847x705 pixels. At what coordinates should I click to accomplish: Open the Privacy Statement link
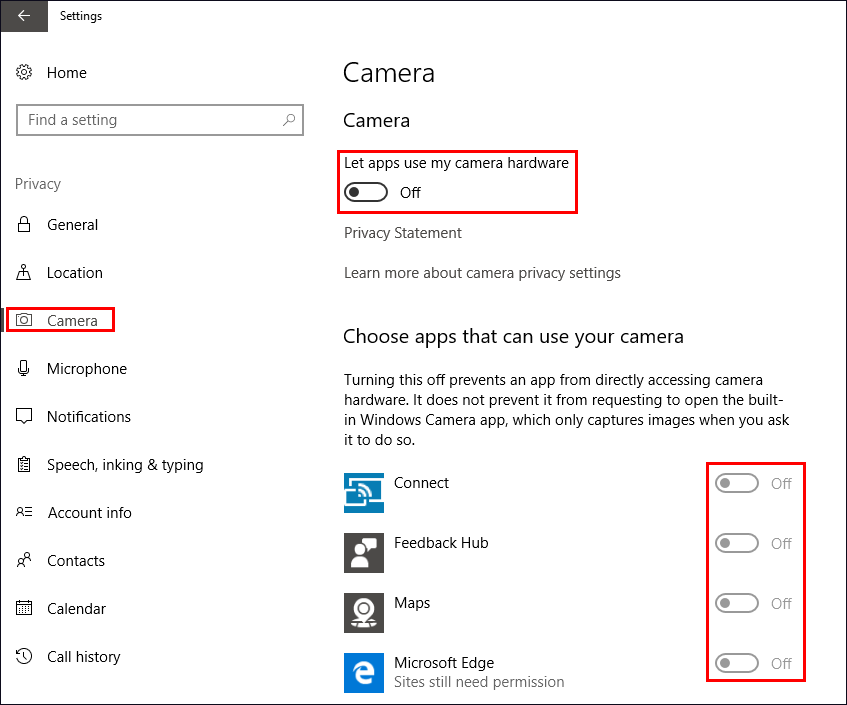[402, 233]
